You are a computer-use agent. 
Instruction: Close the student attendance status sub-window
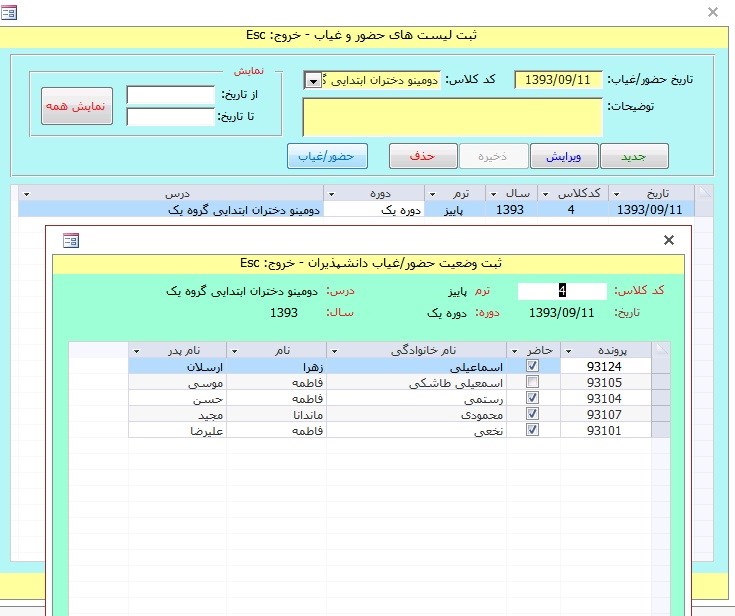pos(669,240)
